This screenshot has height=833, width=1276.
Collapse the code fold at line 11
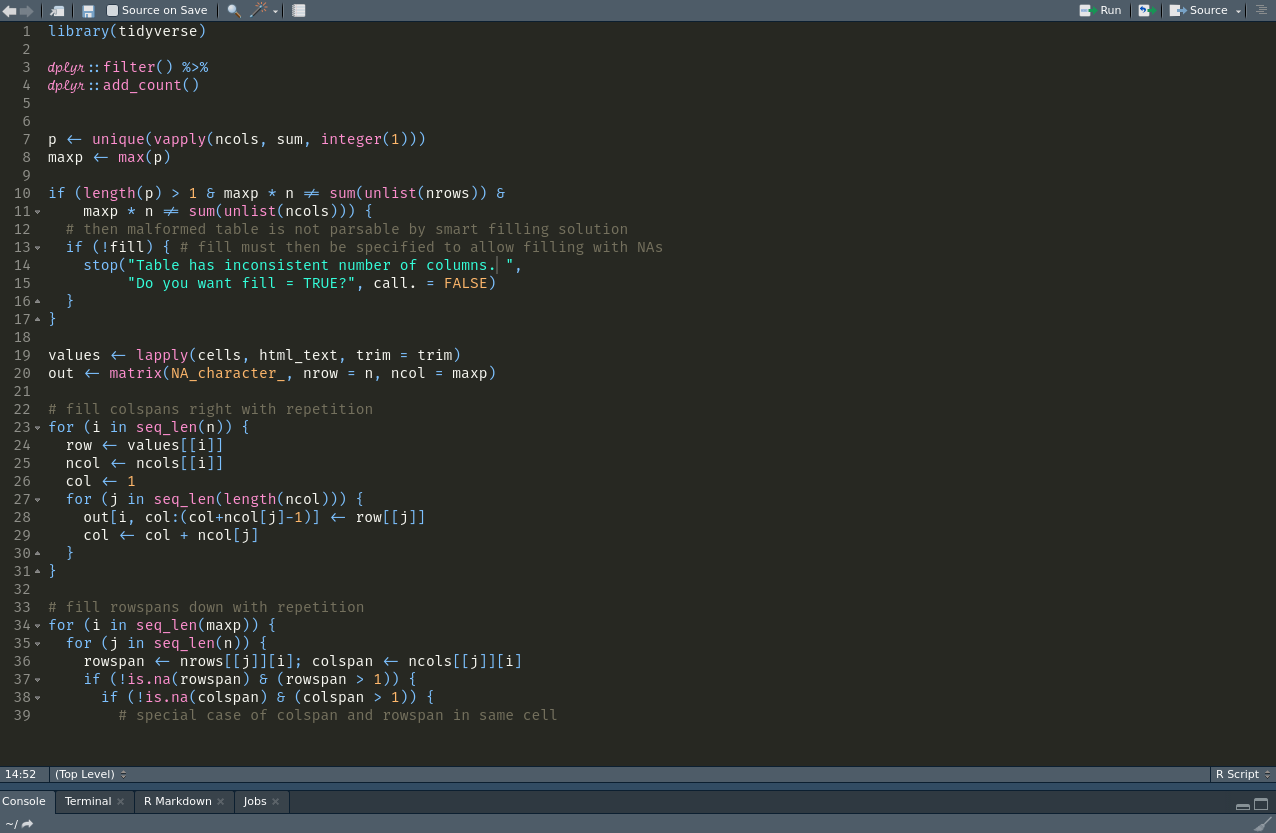coord(38,212)
